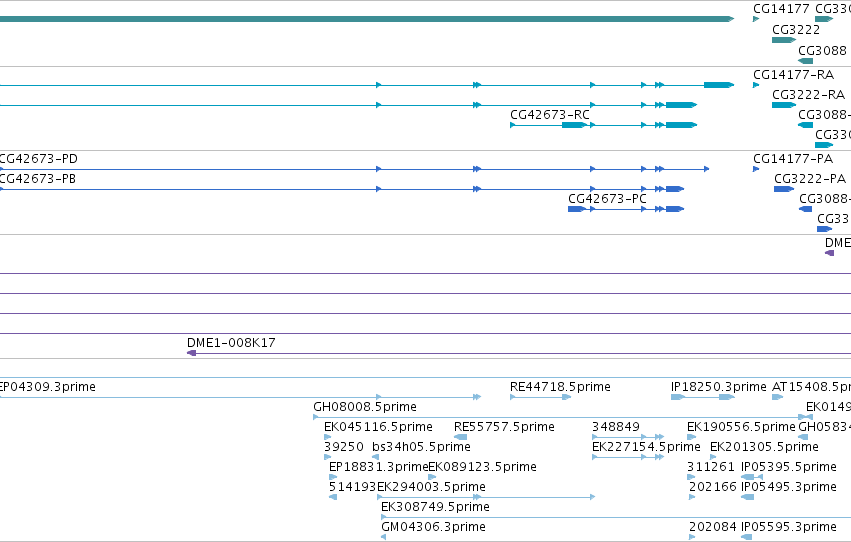The image size is (851, 542).
Task: Select the 202084 feature label
Action: (x=713, y=527)
